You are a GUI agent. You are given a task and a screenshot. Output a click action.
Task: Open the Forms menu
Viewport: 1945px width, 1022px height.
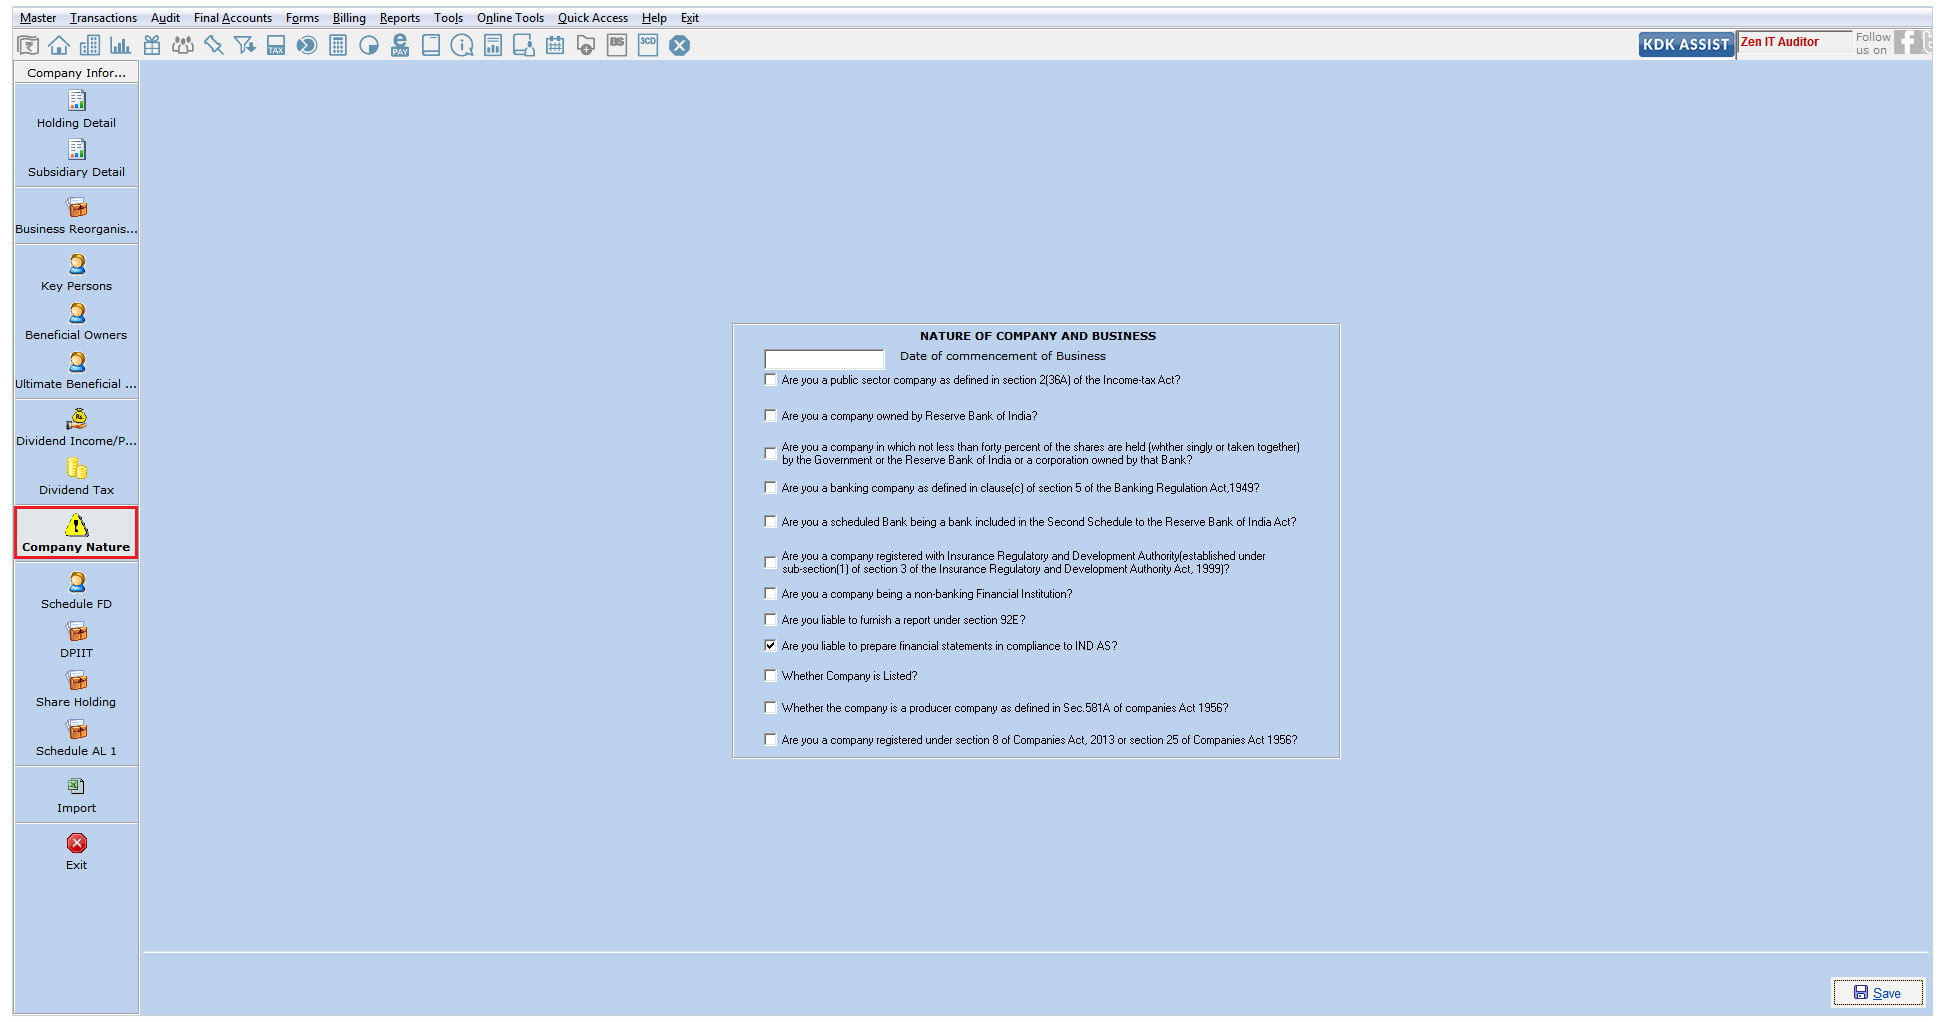tap(302, 18)
